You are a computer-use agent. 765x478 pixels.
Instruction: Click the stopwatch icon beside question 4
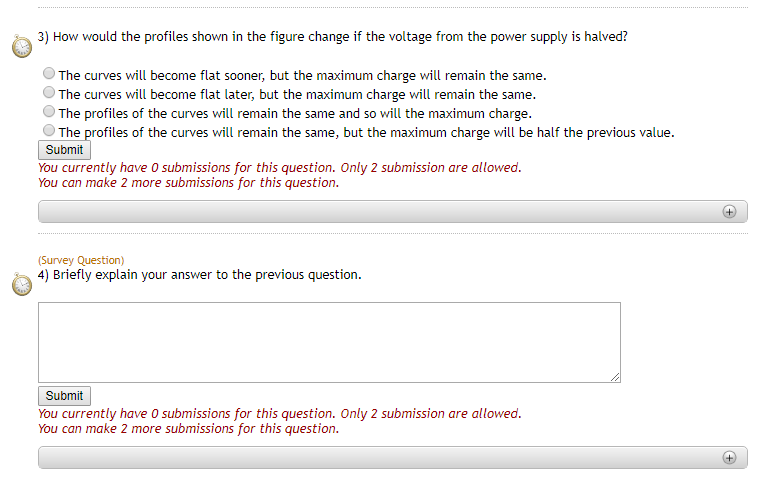[x=22, y=284]
